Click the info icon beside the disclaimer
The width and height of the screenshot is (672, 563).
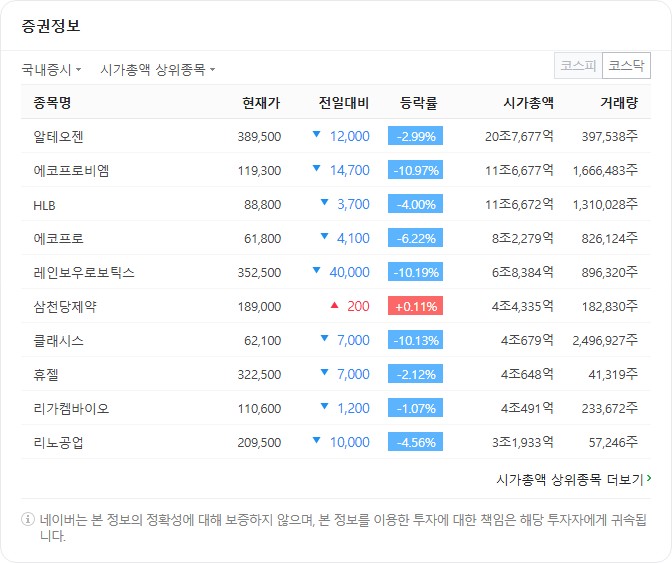pyautogui.click(x=27, y=520)
